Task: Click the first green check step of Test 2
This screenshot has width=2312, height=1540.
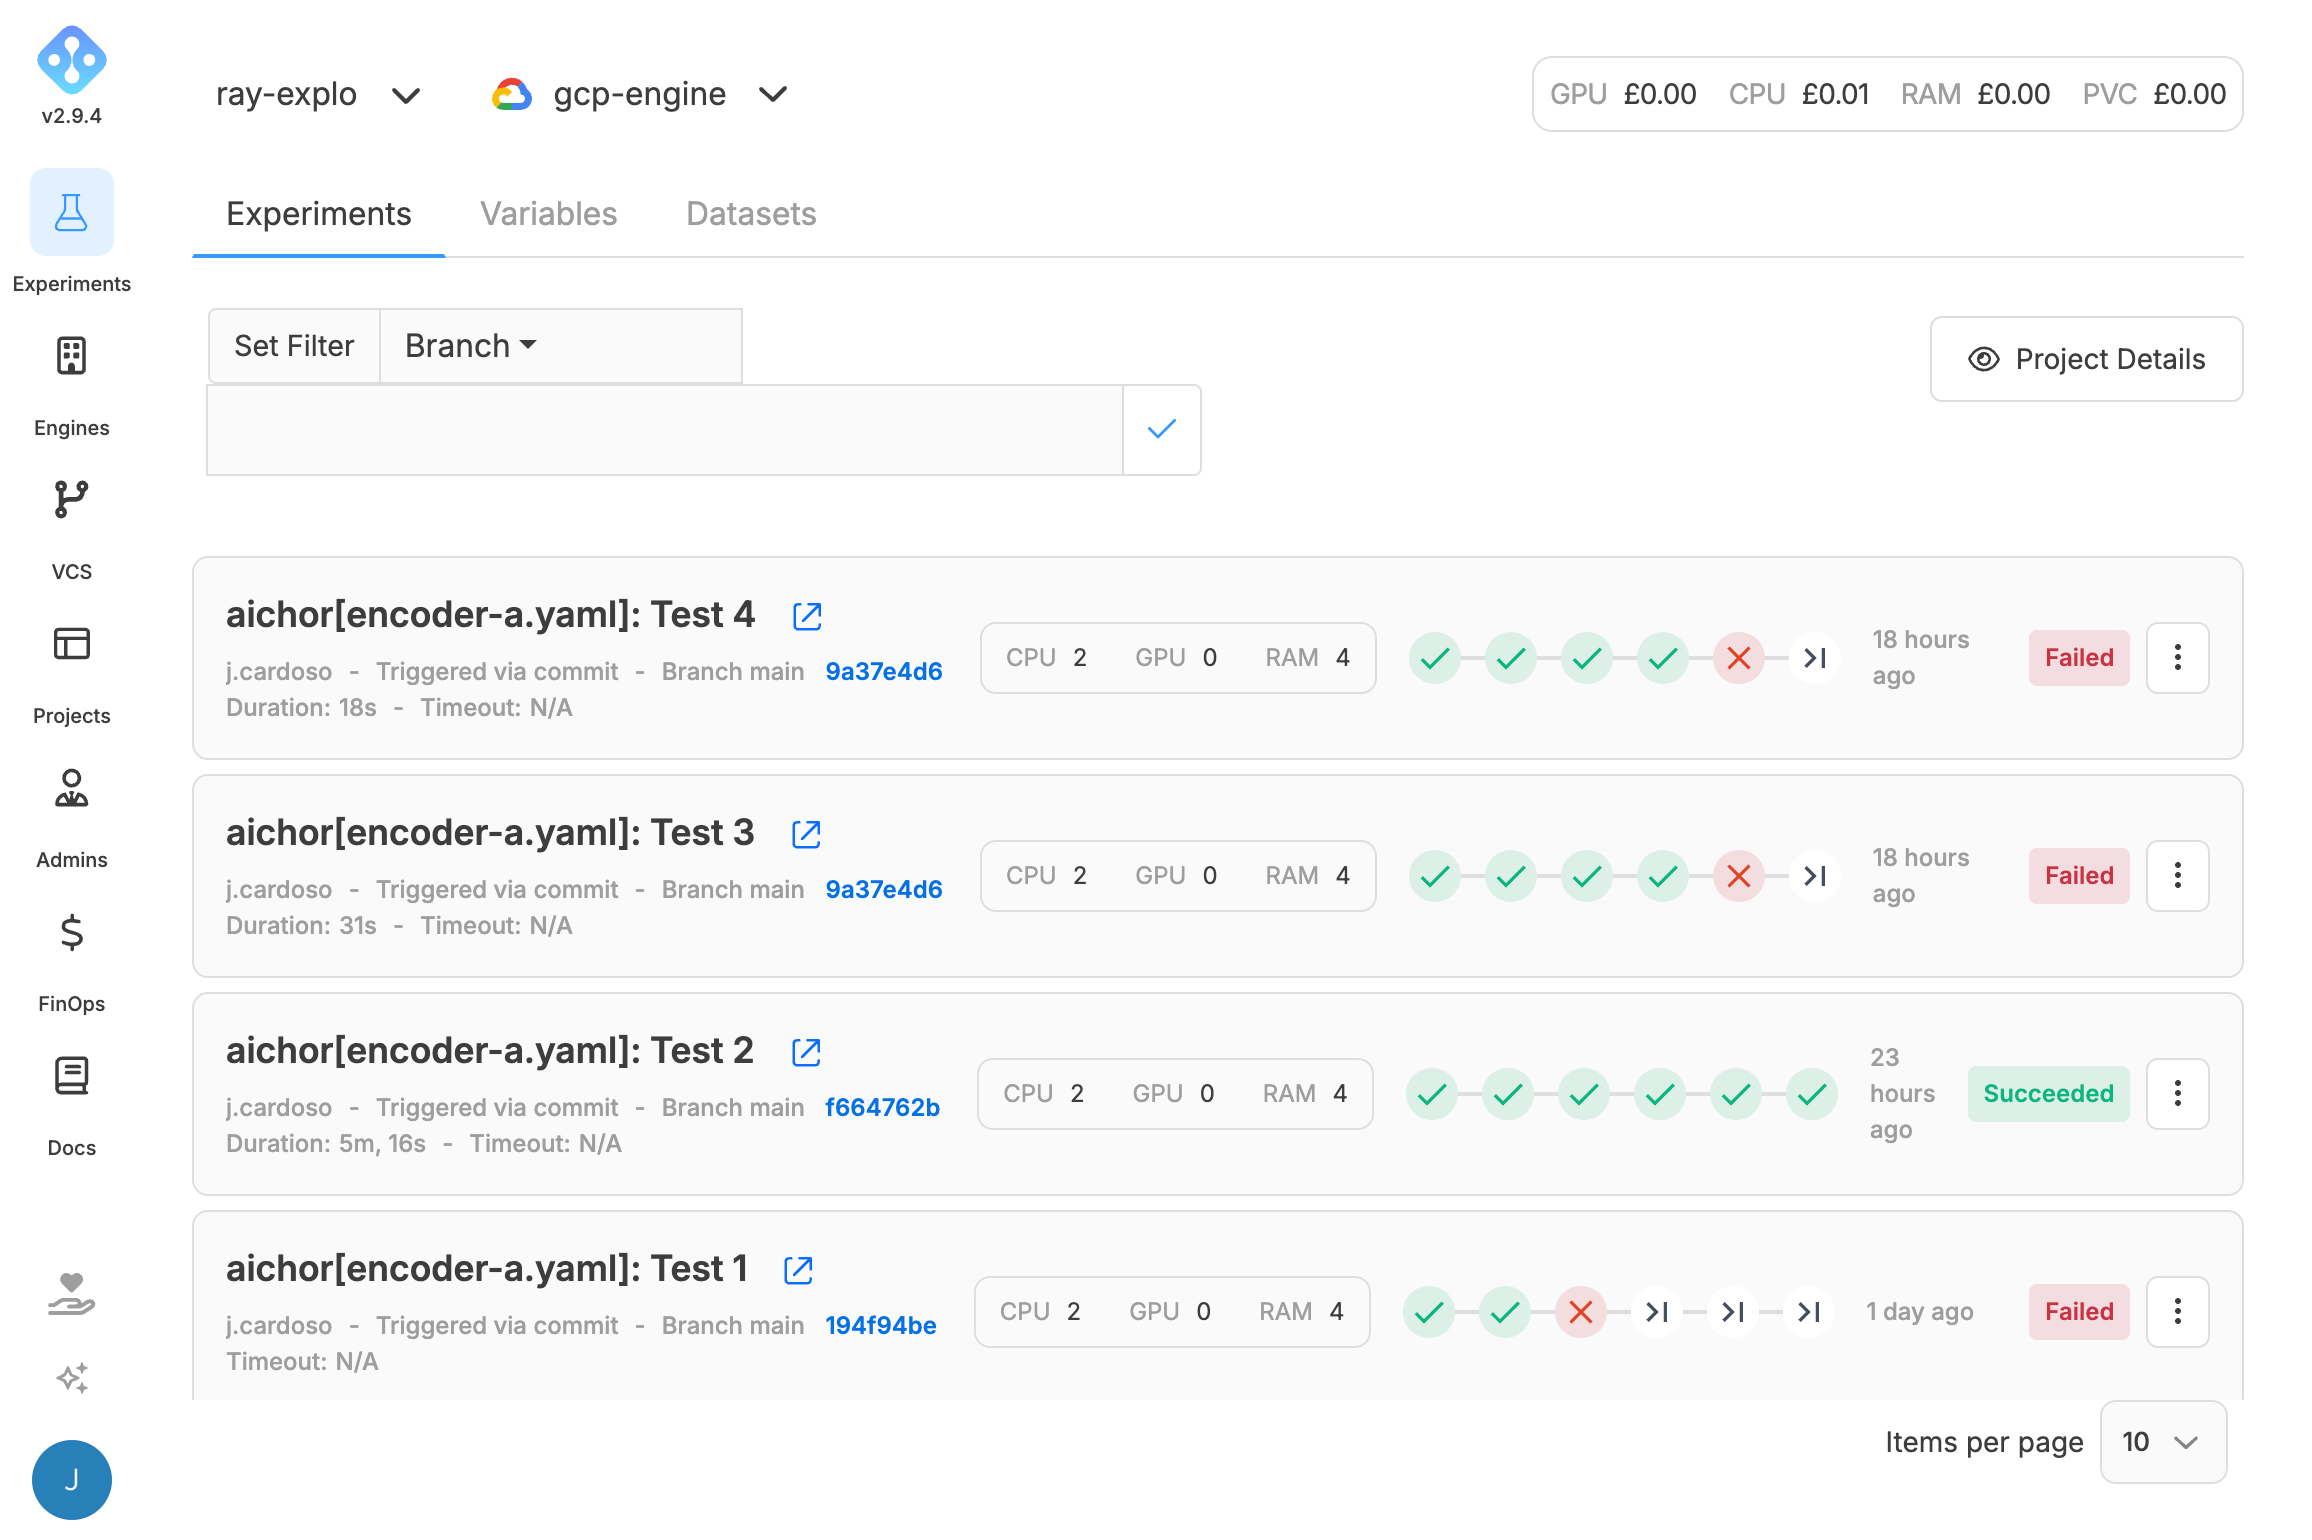Action: coord(1432,1094)
